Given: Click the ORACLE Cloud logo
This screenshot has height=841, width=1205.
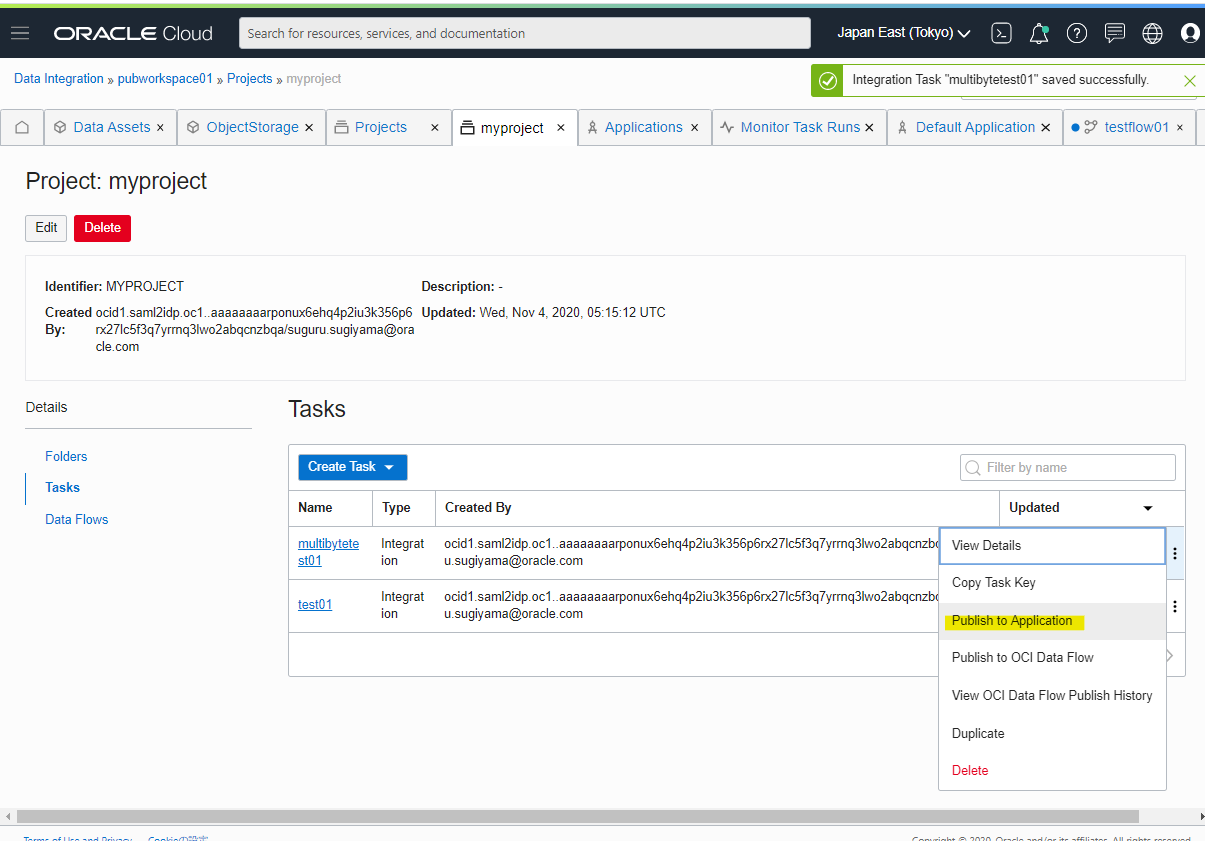Looking at the screenshot, I should 133,33.
